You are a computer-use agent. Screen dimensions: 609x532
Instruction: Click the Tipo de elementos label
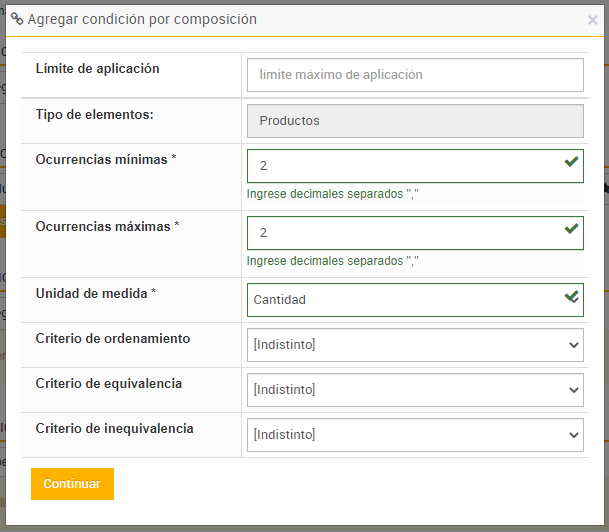point(94,114)
